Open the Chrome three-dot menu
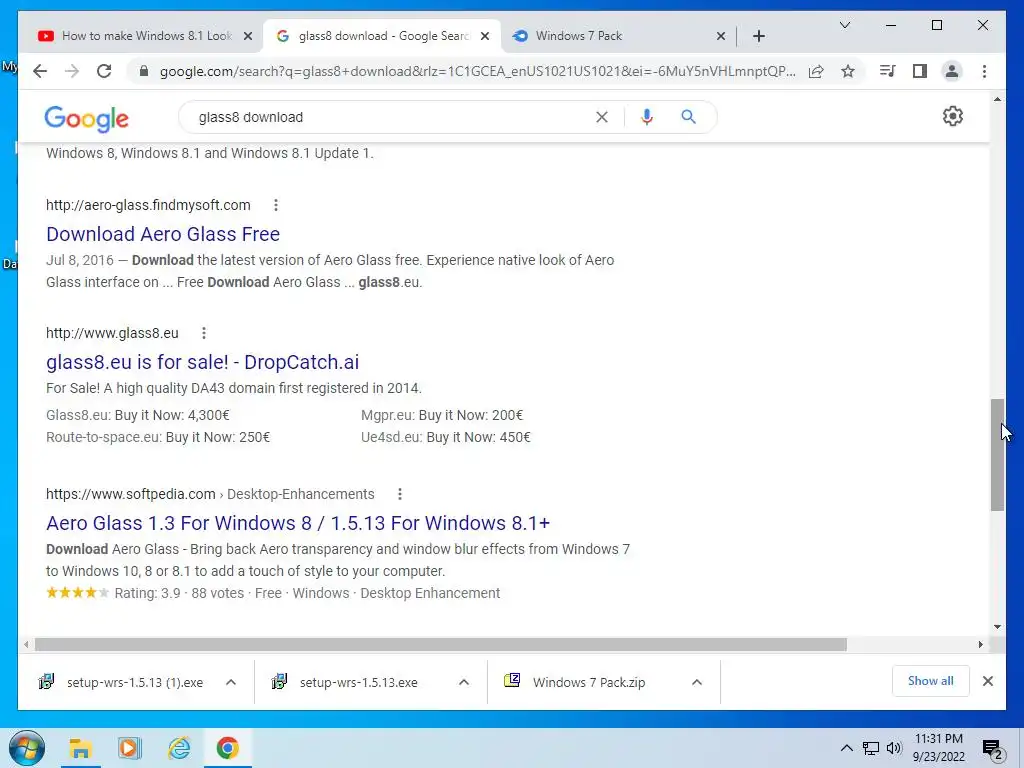The image size is (1024, 768). tap(984, 71)
